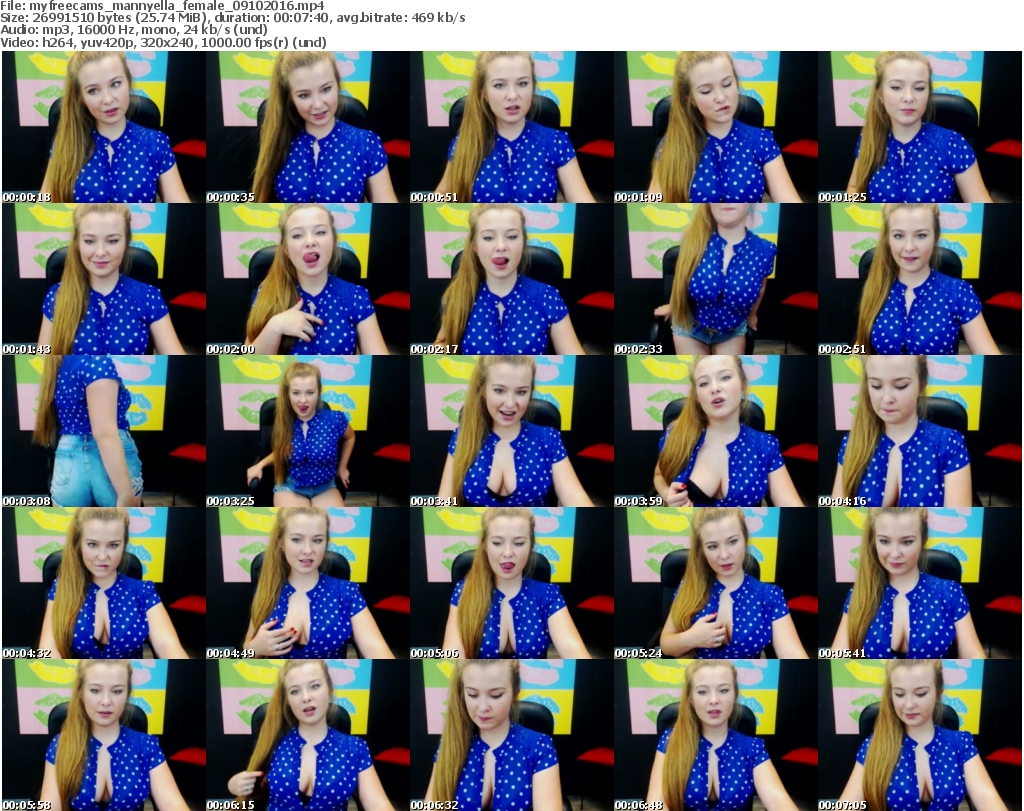Choose the frame at 00:02:33
The image size is (1024, 811).
point(715,279)
